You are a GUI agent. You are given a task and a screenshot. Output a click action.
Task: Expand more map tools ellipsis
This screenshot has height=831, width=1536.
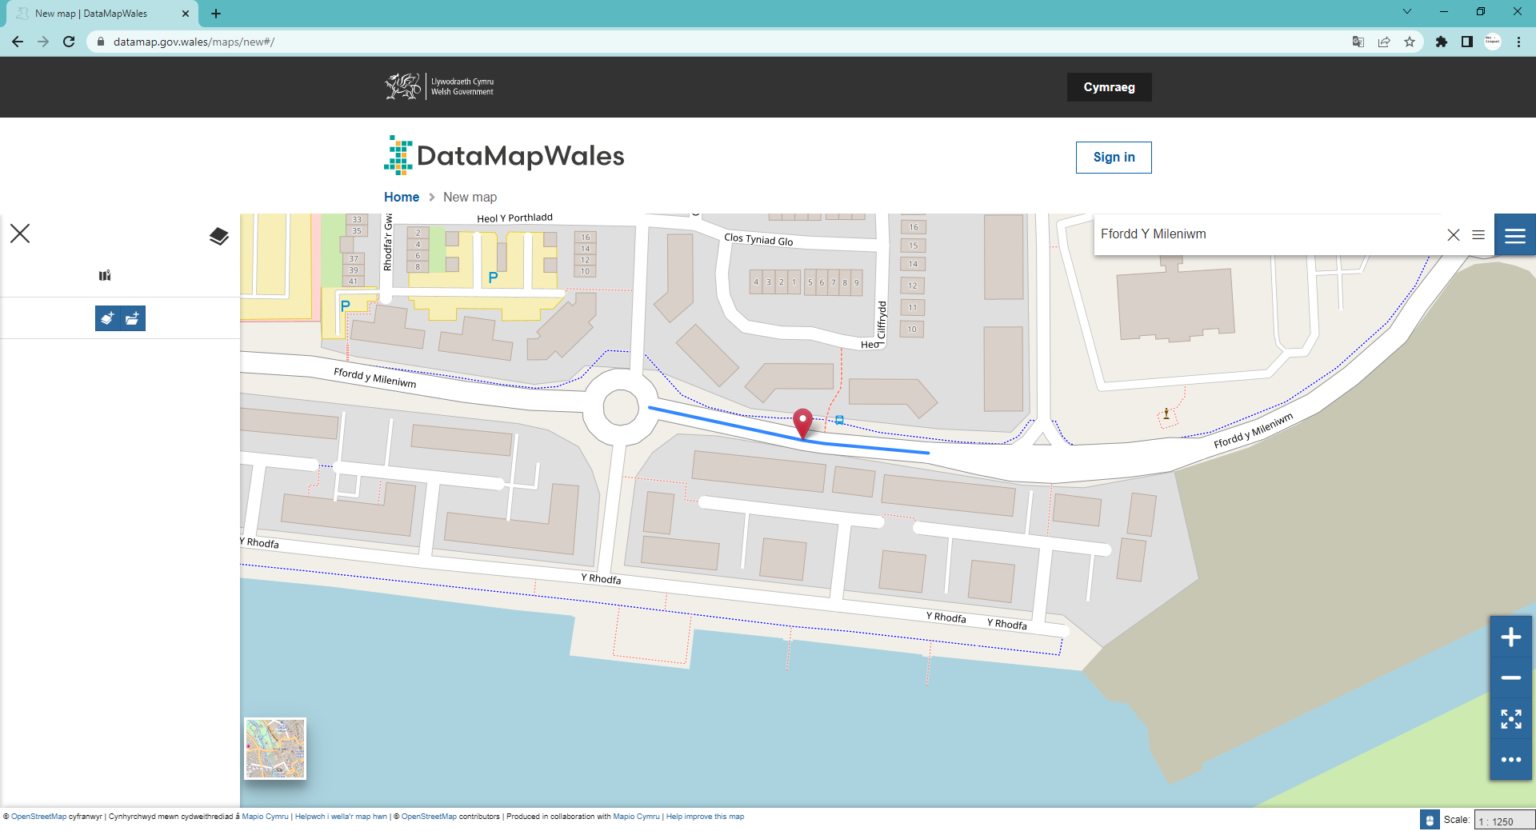click(1511, 760)
